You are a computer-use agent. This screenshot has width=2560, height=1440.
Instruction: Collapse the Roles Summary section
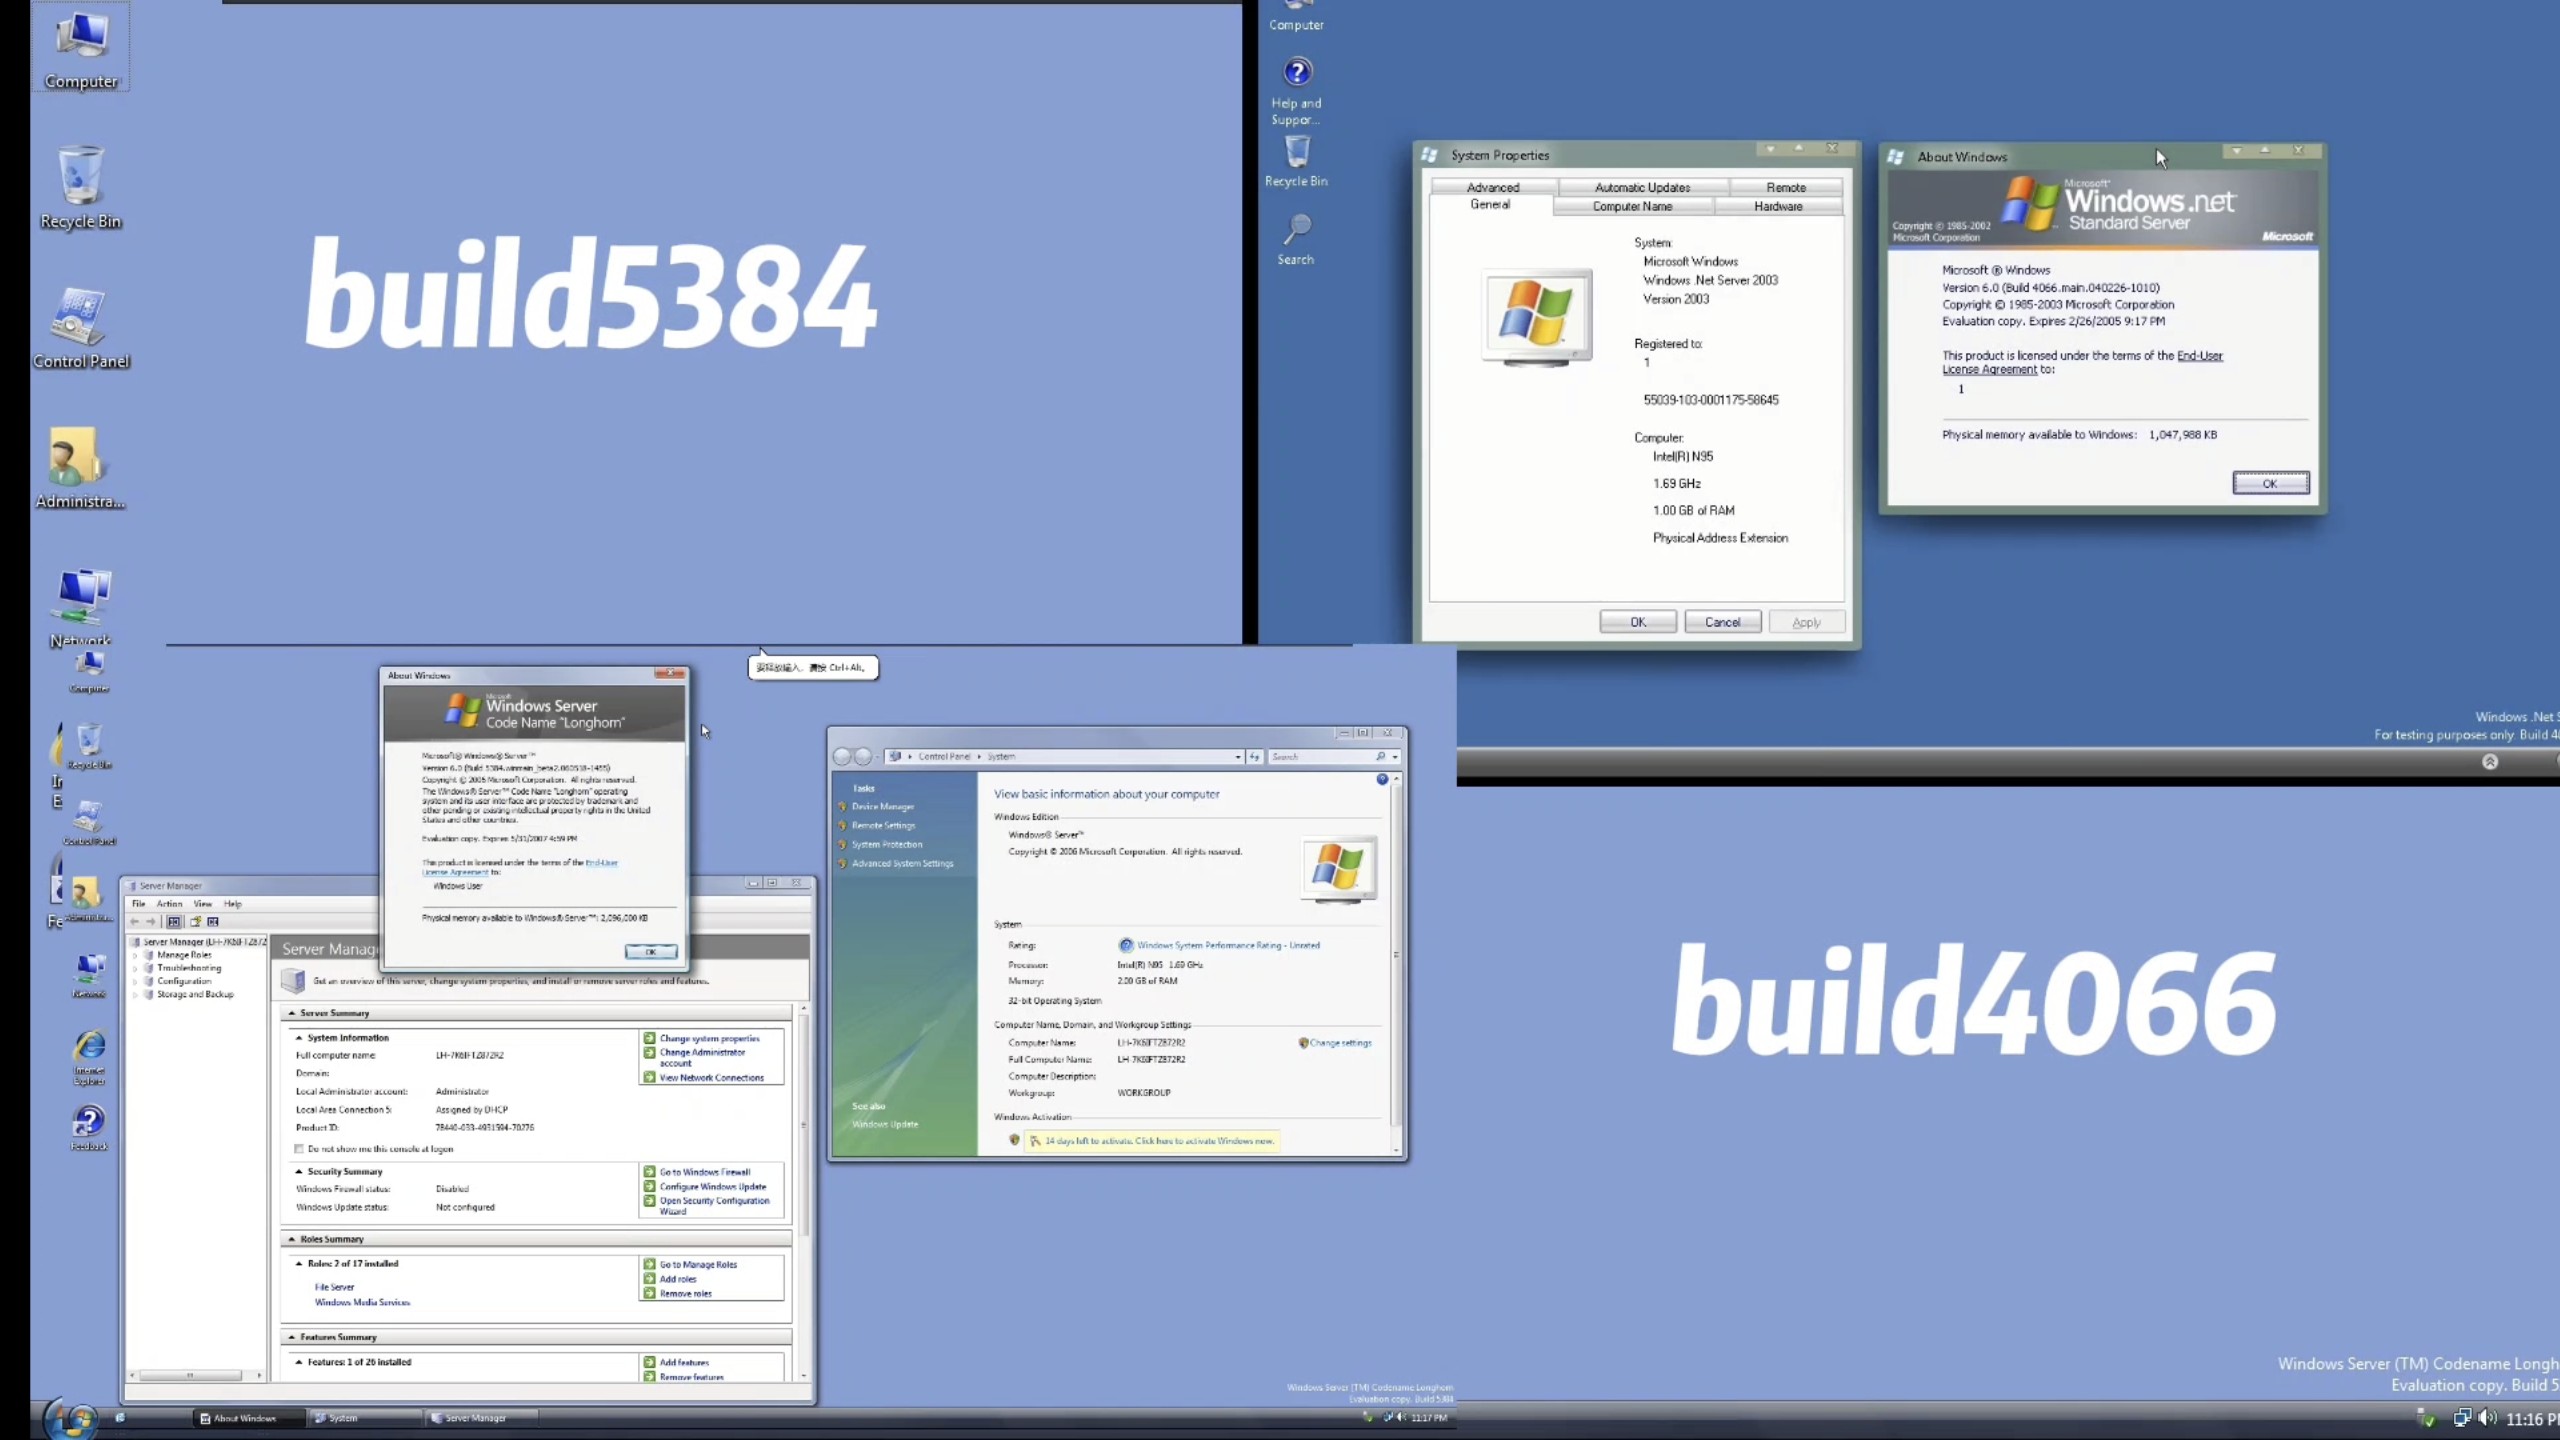(x=292, y=1239)
